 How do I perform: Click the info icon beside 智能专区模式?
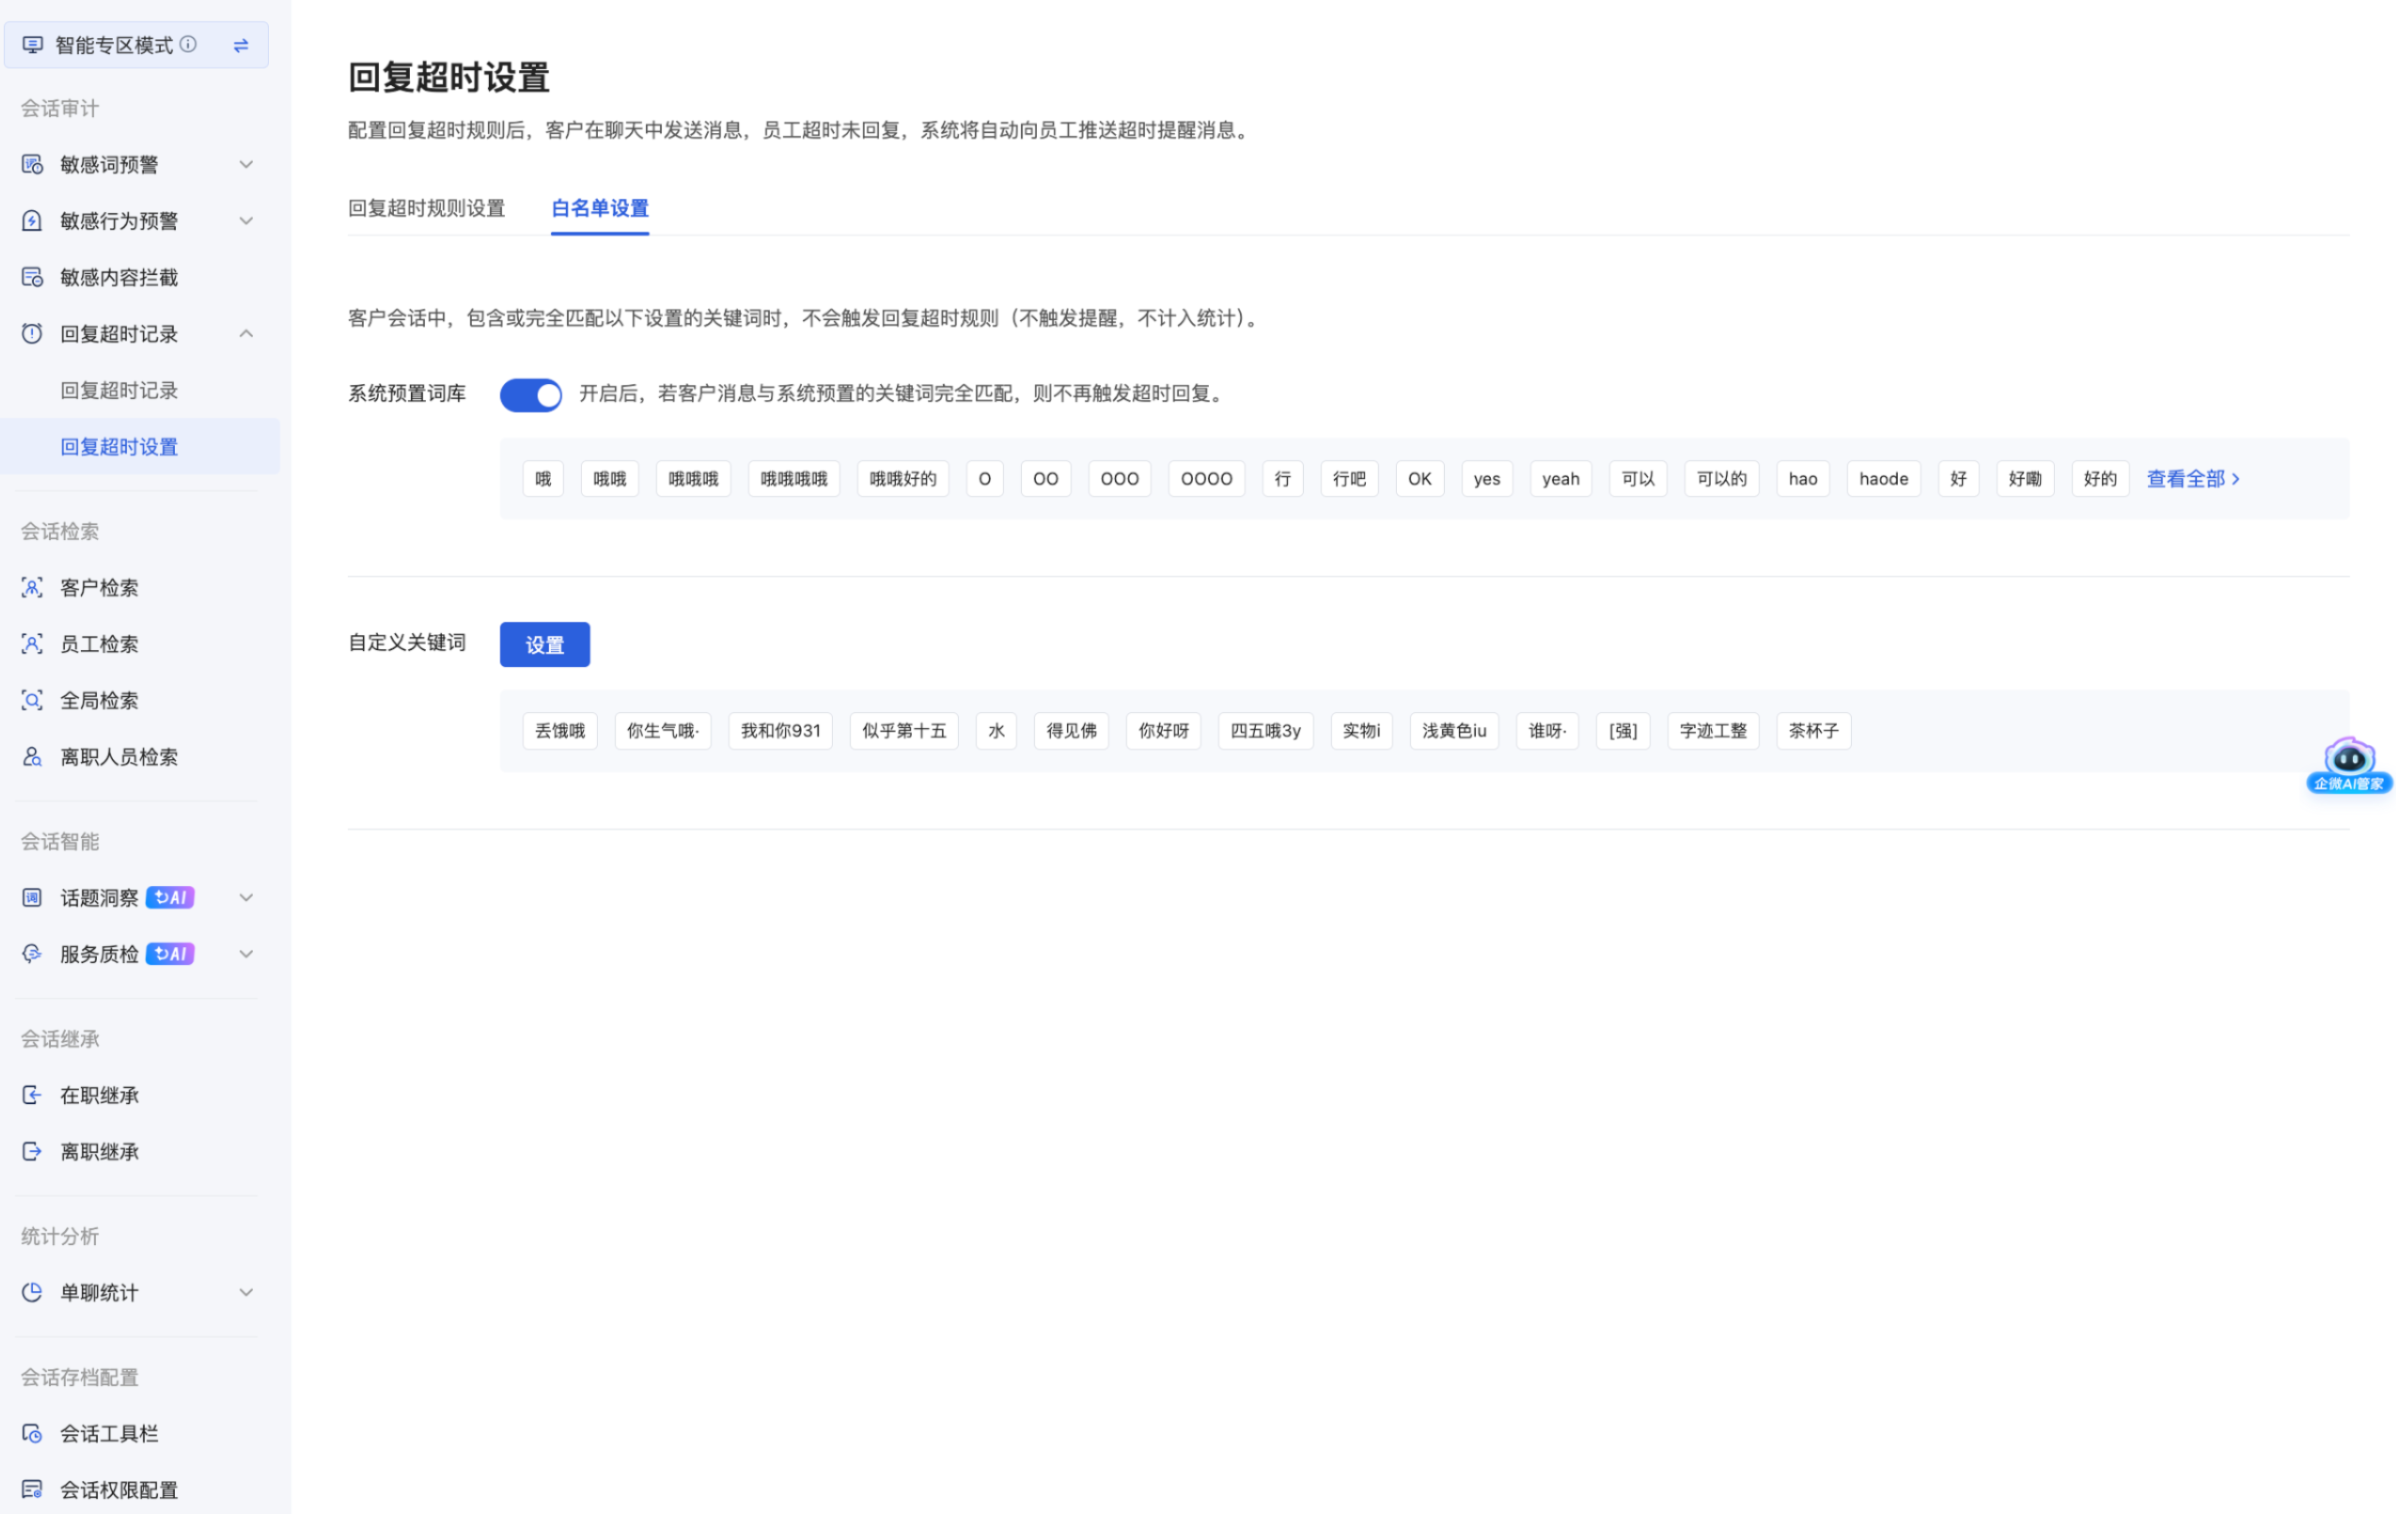coord(188,44)
